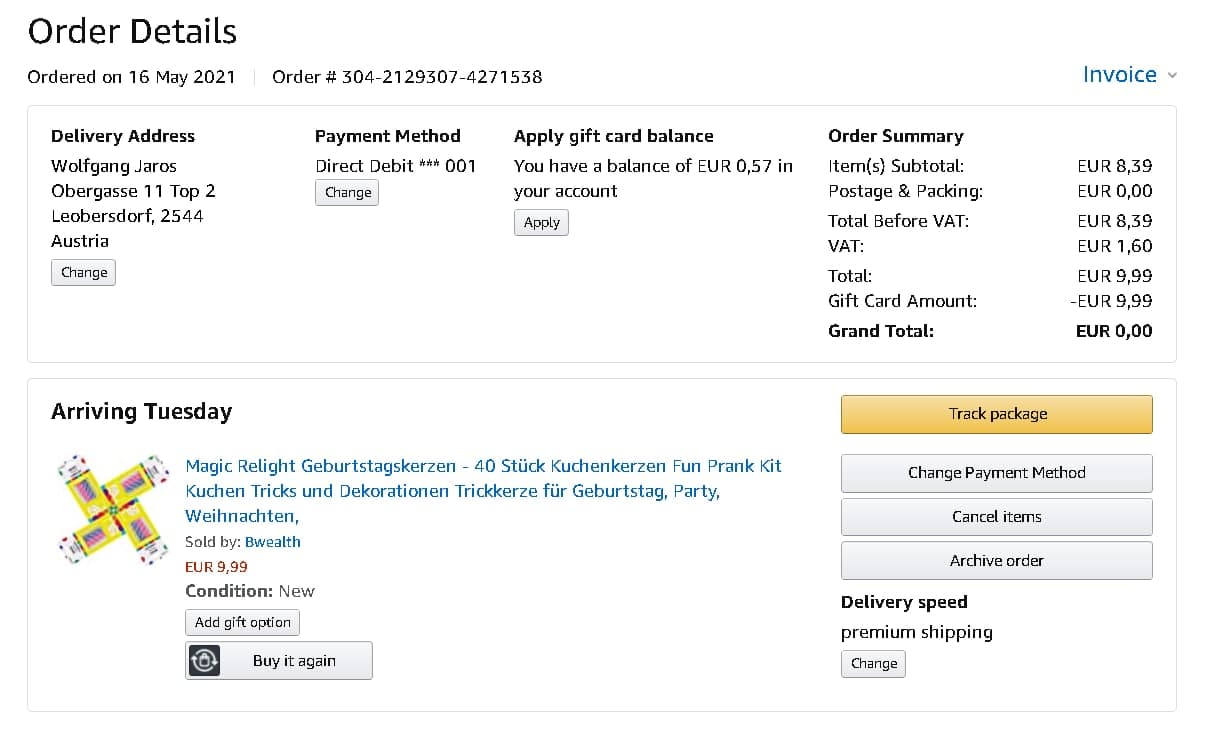Click Change Payment Method button
The image size is (1212, 734).
click(x=996, y=473)
